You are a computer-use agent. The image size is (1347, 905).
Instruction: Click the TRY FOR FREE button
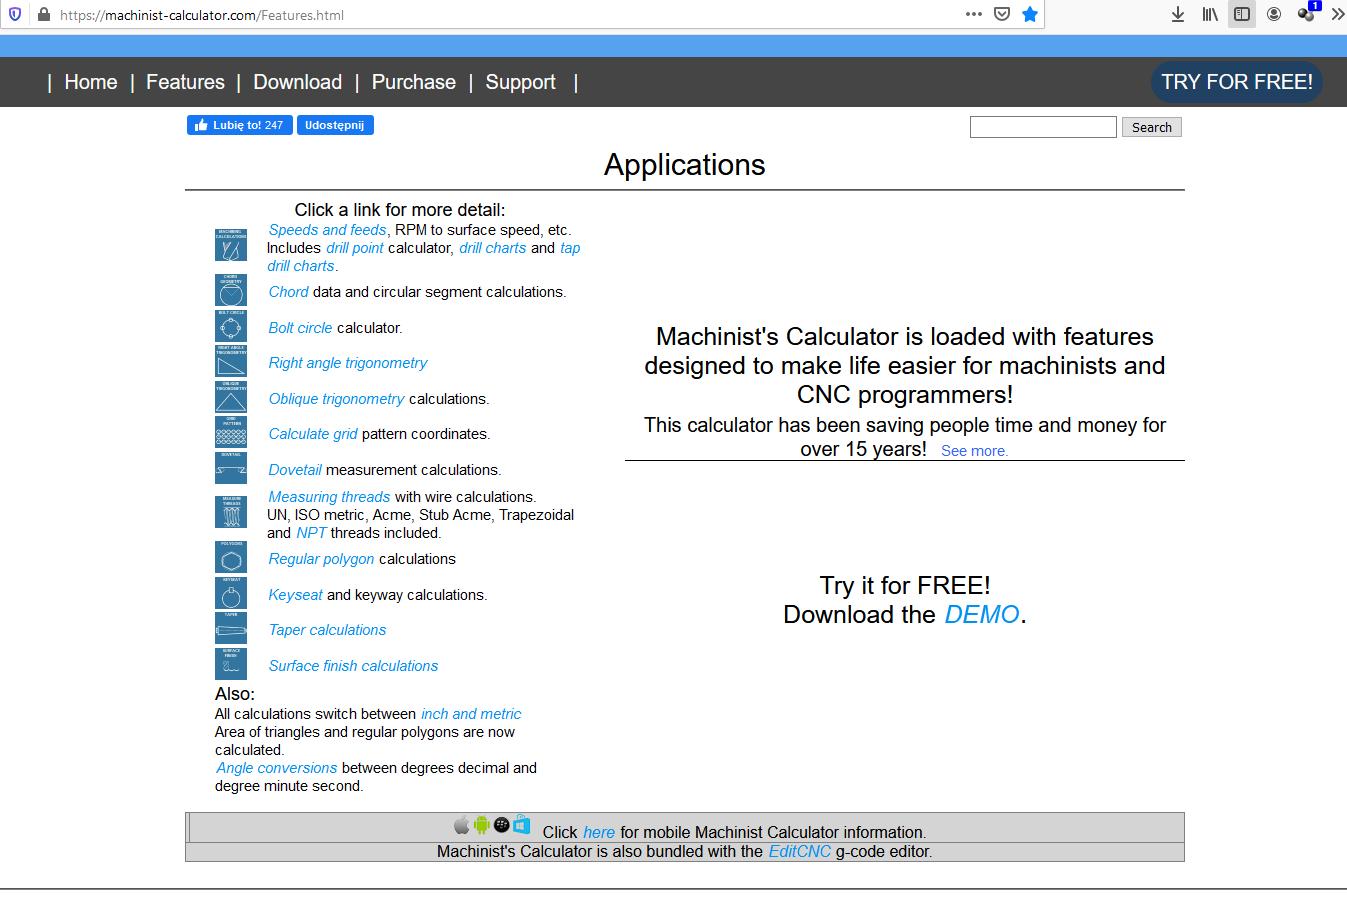pos(1237,82)
